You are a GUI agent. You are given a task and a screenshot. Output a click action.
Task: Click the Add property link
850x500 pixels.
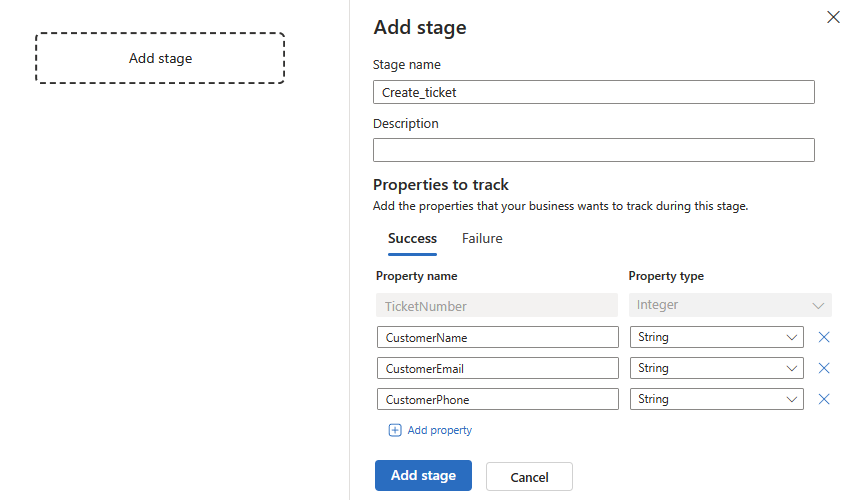coord(439,430)
